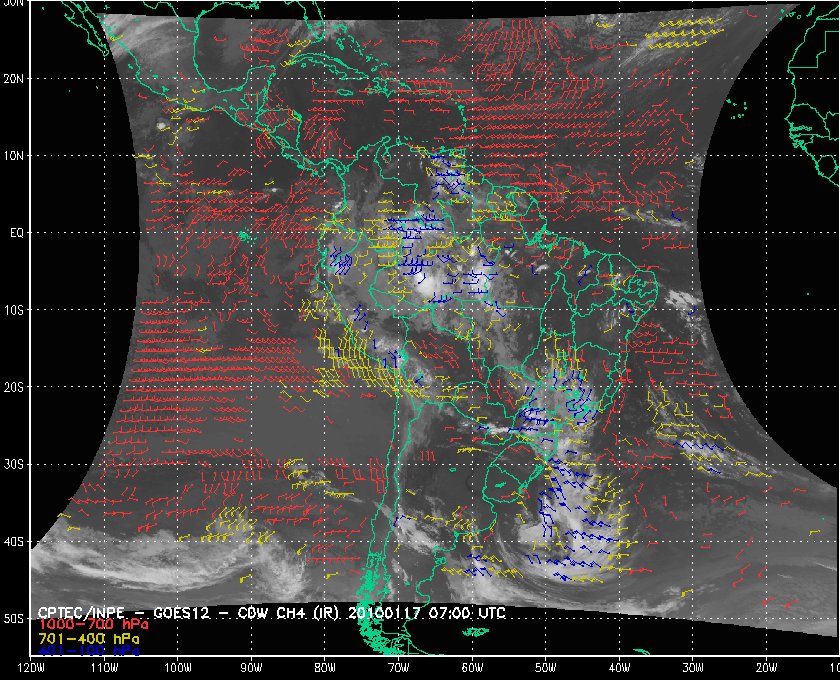Click the 10S latitude label
The width and height of the screenshot is (840, 680).
click(x=13, y=310)
